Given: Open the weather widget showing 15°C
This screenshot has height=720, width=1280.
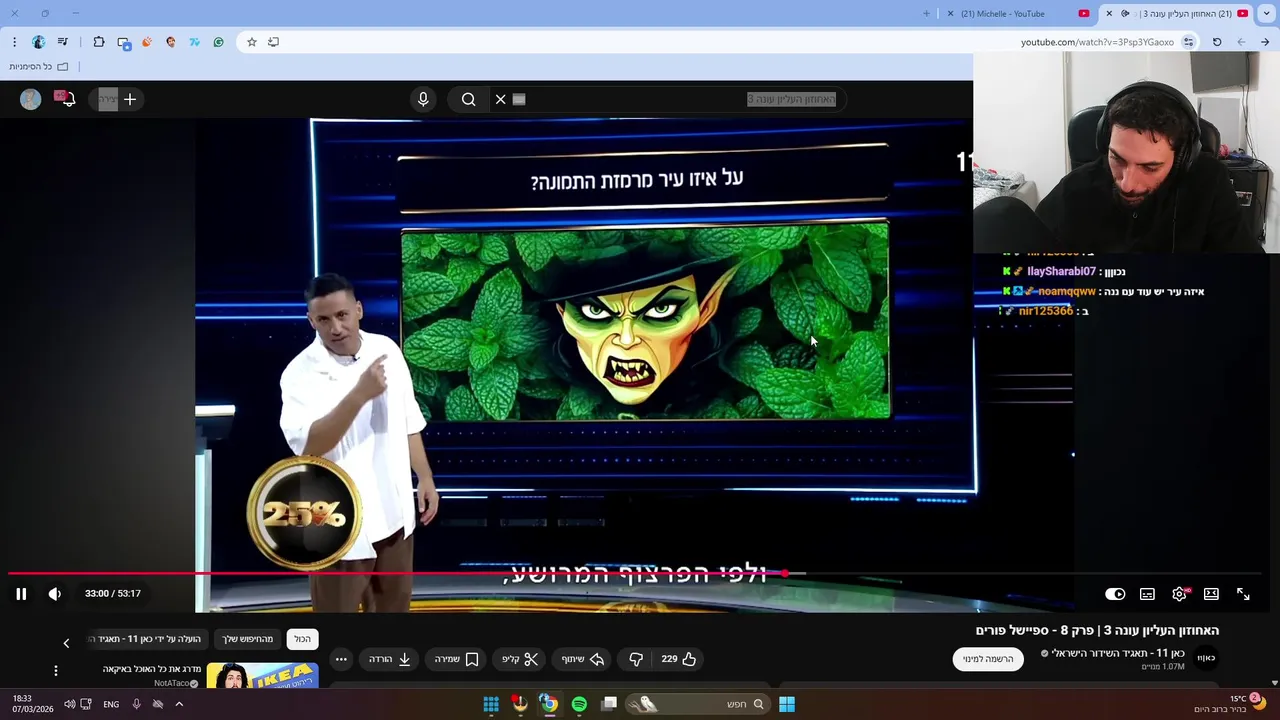Looking at the screenshot, I should tap(1232, 704).
